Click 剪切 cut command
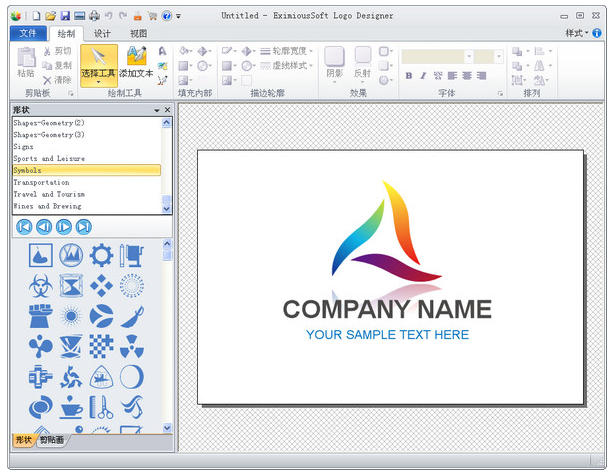 (57, 51)
